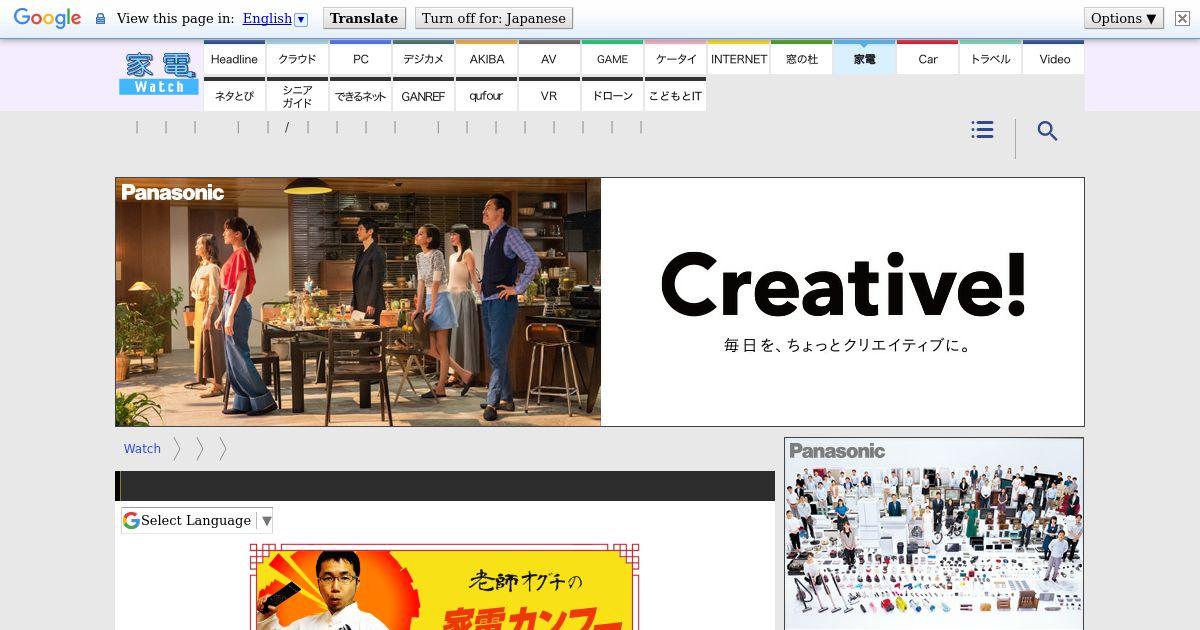This screenshot has width=1200, height=630.
Task: Open the Panasonic products sidebar ad
Action: pos(934,534)
